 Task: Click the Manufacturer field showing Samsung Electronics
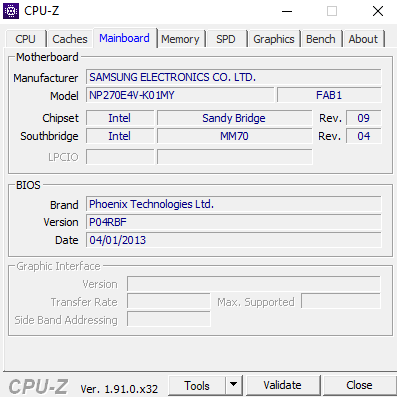click(x=234, y=77)
